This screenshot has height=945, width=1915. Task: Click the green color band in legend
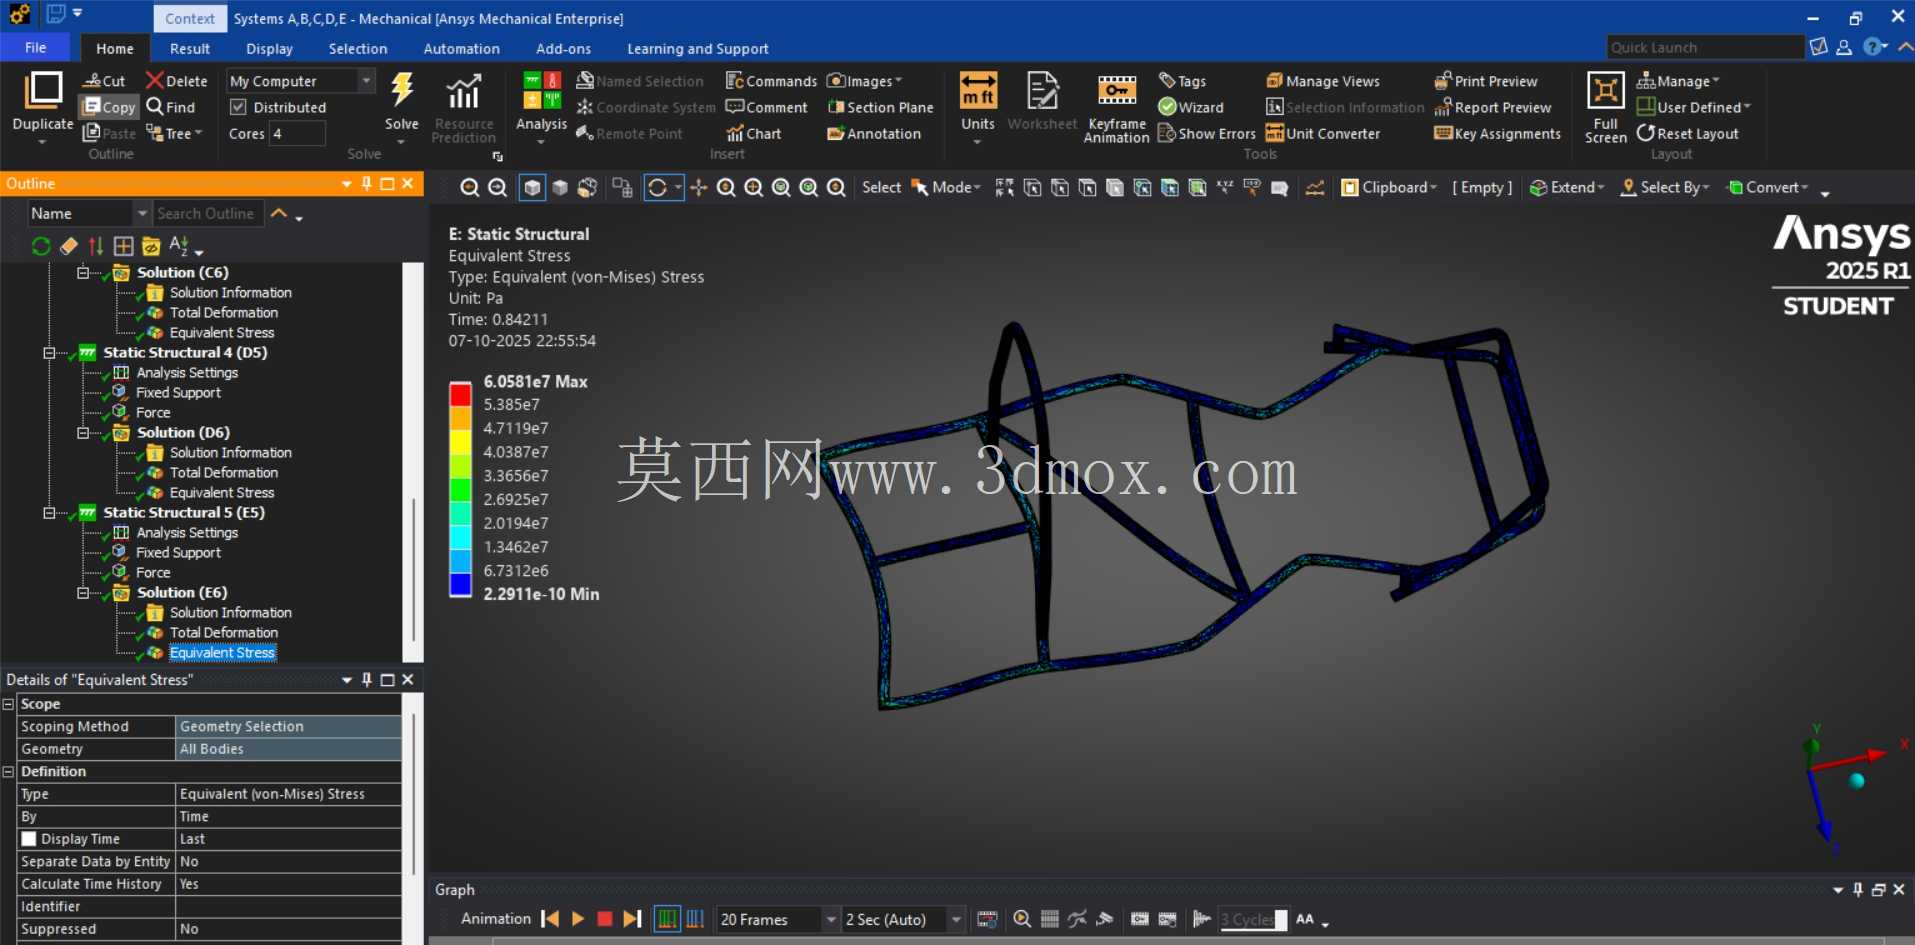tap(460, 489)
